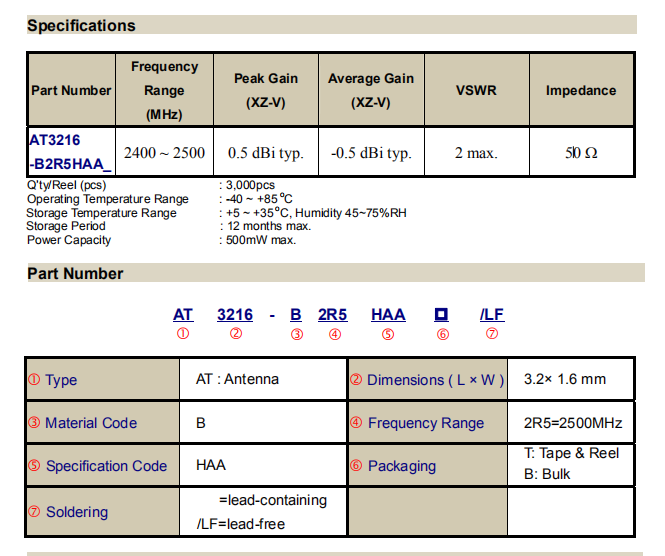Click the 'Storage Period' label
This screenshot has width=665, height=556.
(x=66, y=226)
